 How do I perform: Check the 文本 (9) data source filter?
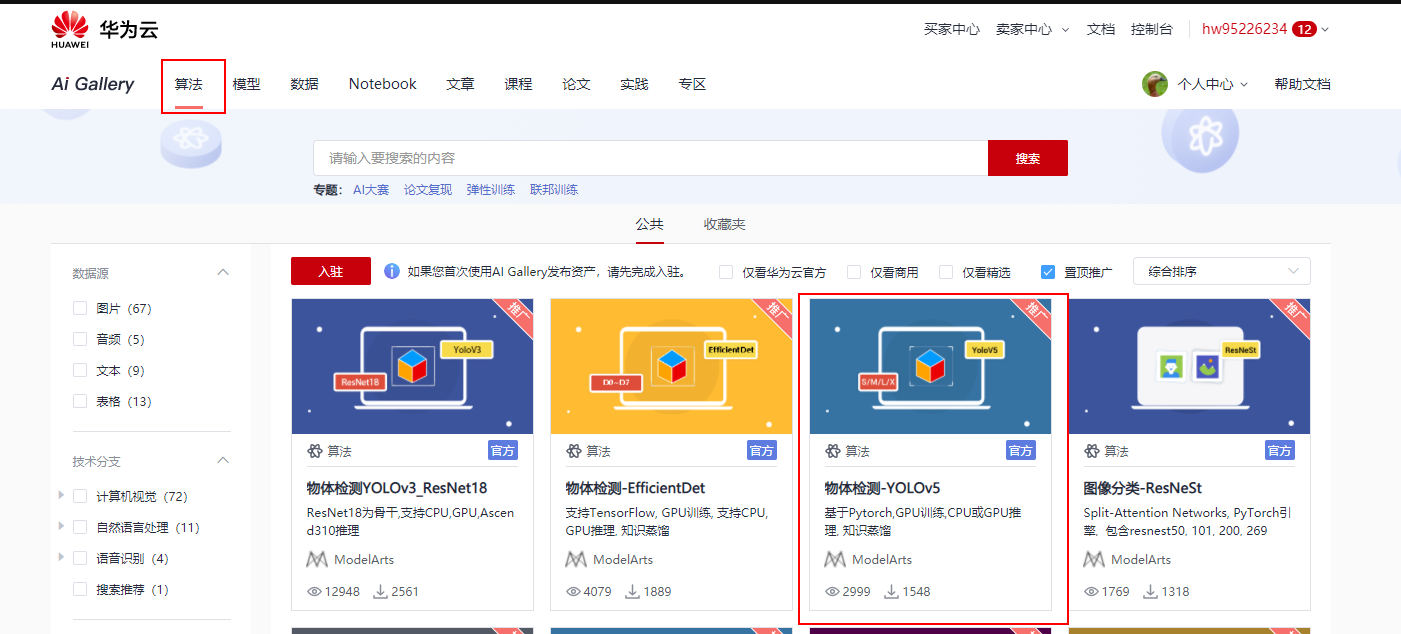(80, 370)
